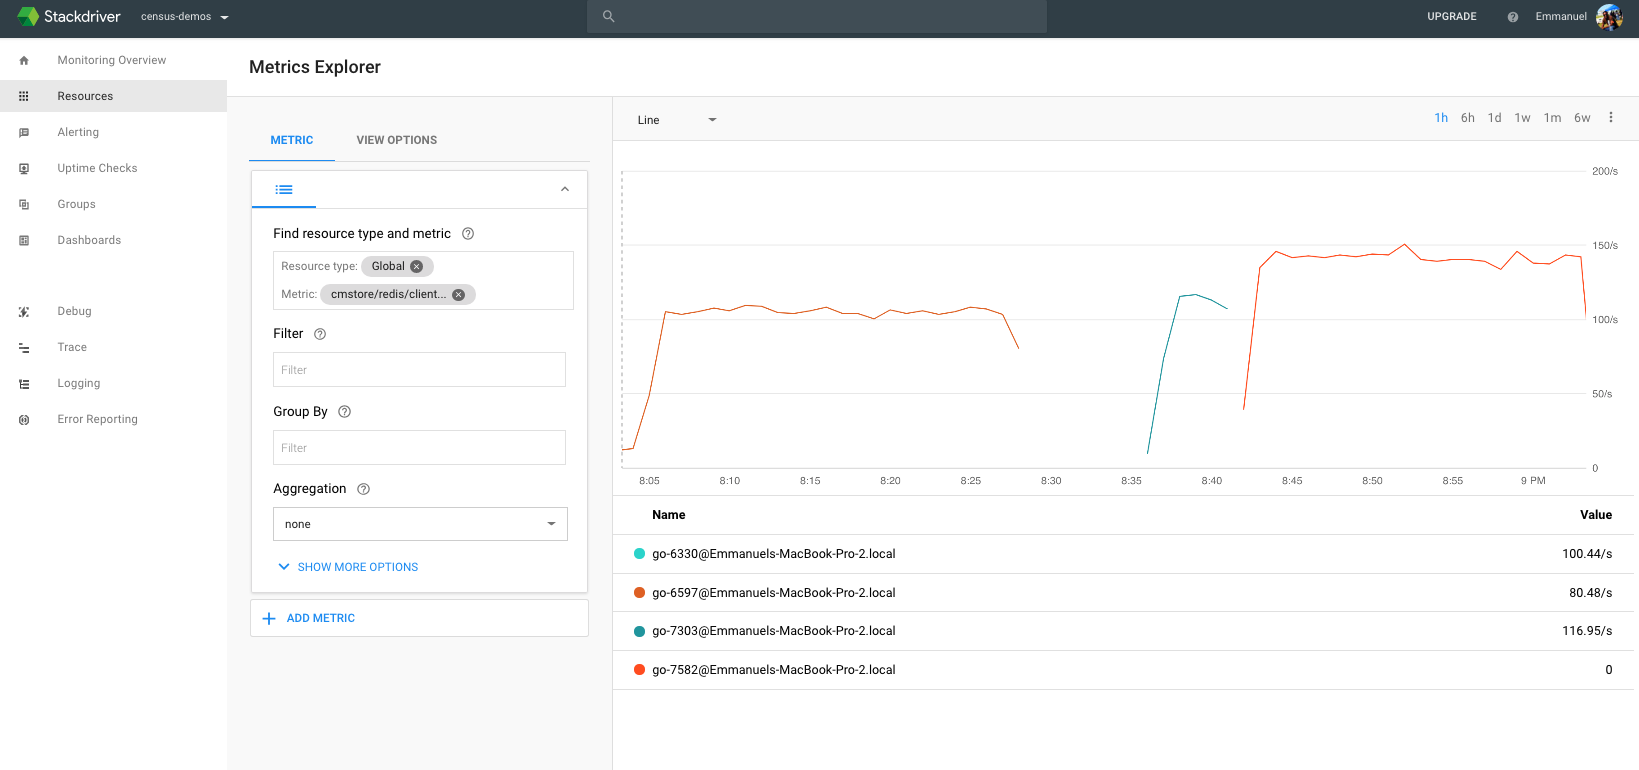Open the Debug page
The width and height of the screenshot is (1639, 770).
pos(74,311)
